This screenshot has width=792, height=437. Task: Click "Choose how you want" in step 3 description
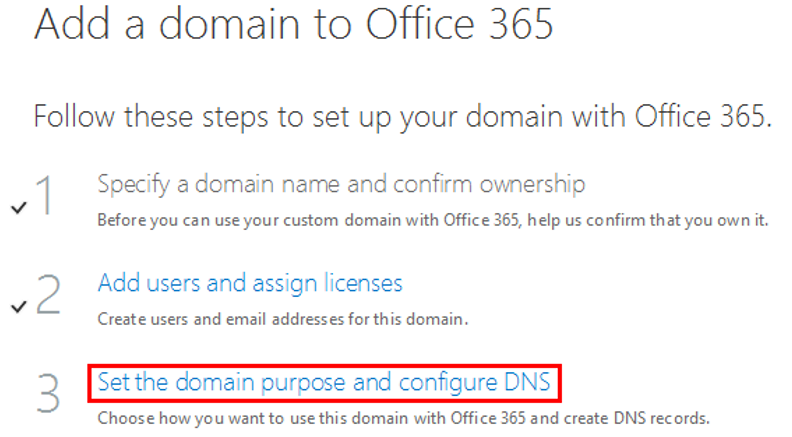point(163,417)
